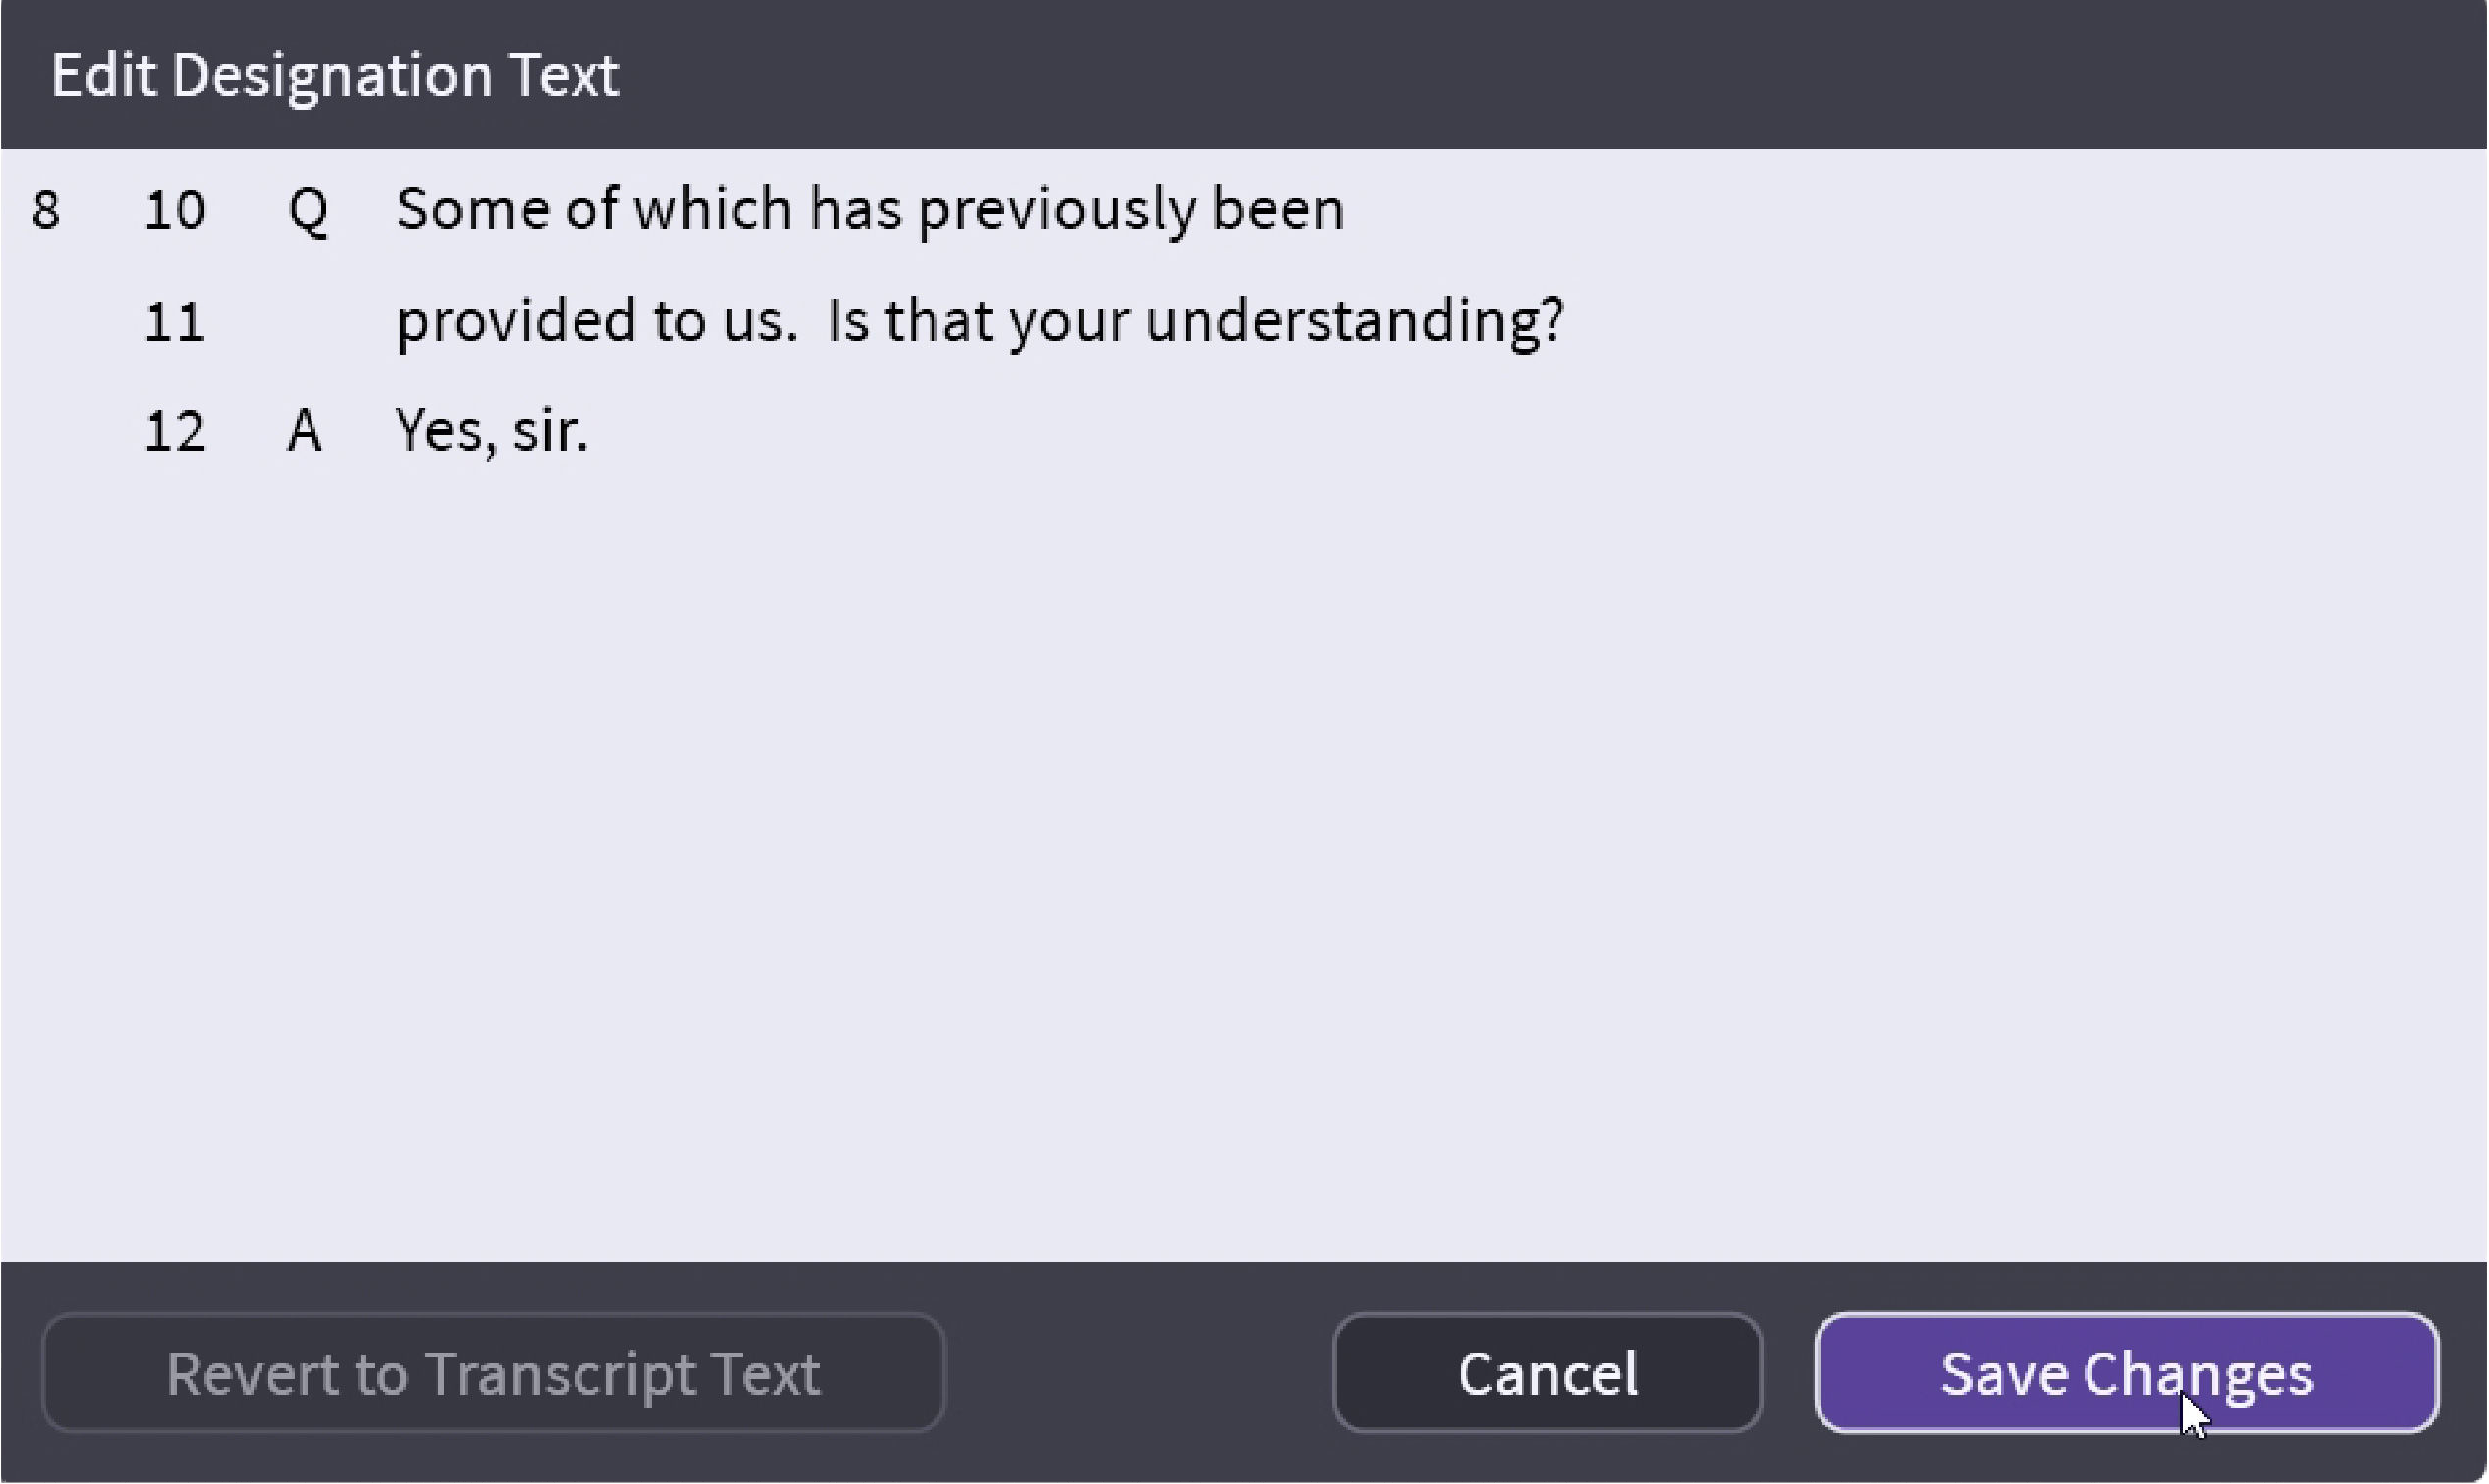The height and width of the screenshot is (1484, 2489).
Task: Cancel the designation text edit
Action: (1547, 1373)
